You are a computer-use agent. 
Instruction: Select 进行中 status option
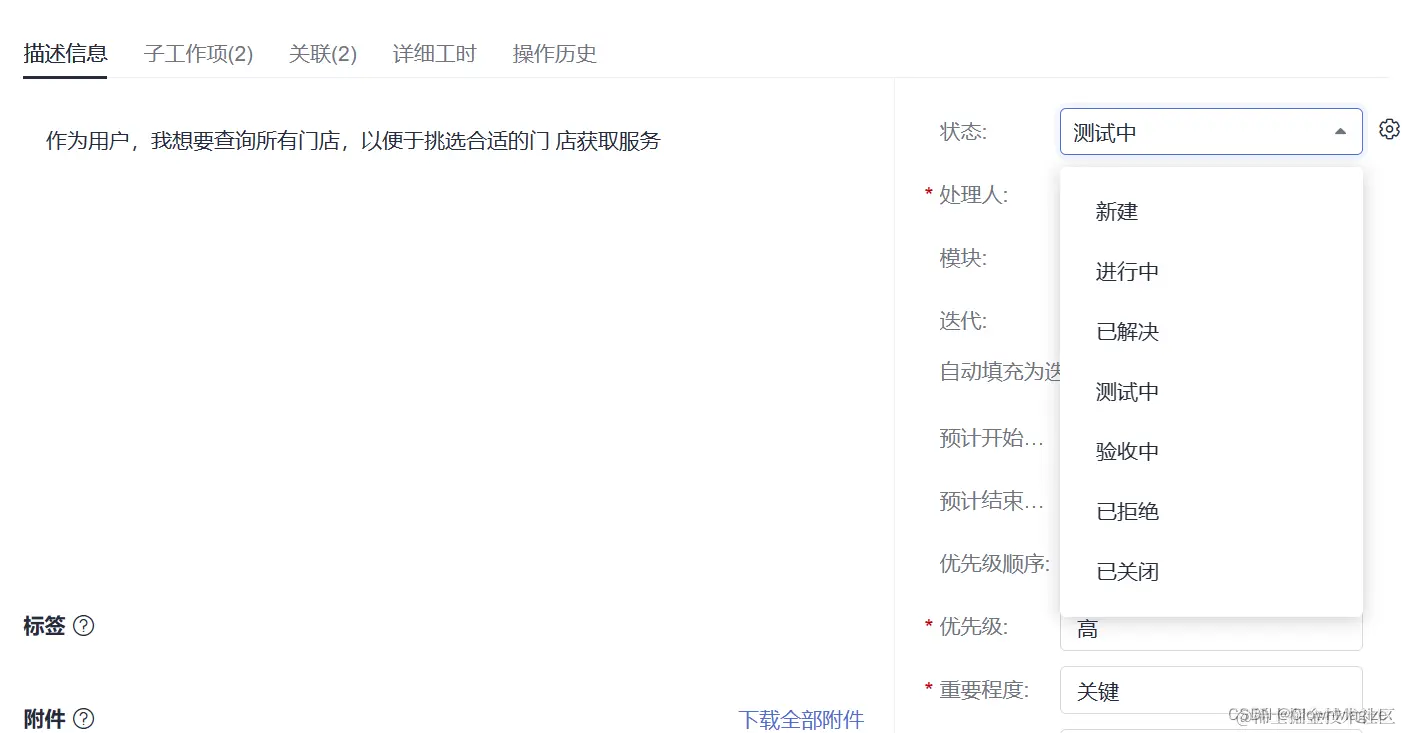point(1211,272)
